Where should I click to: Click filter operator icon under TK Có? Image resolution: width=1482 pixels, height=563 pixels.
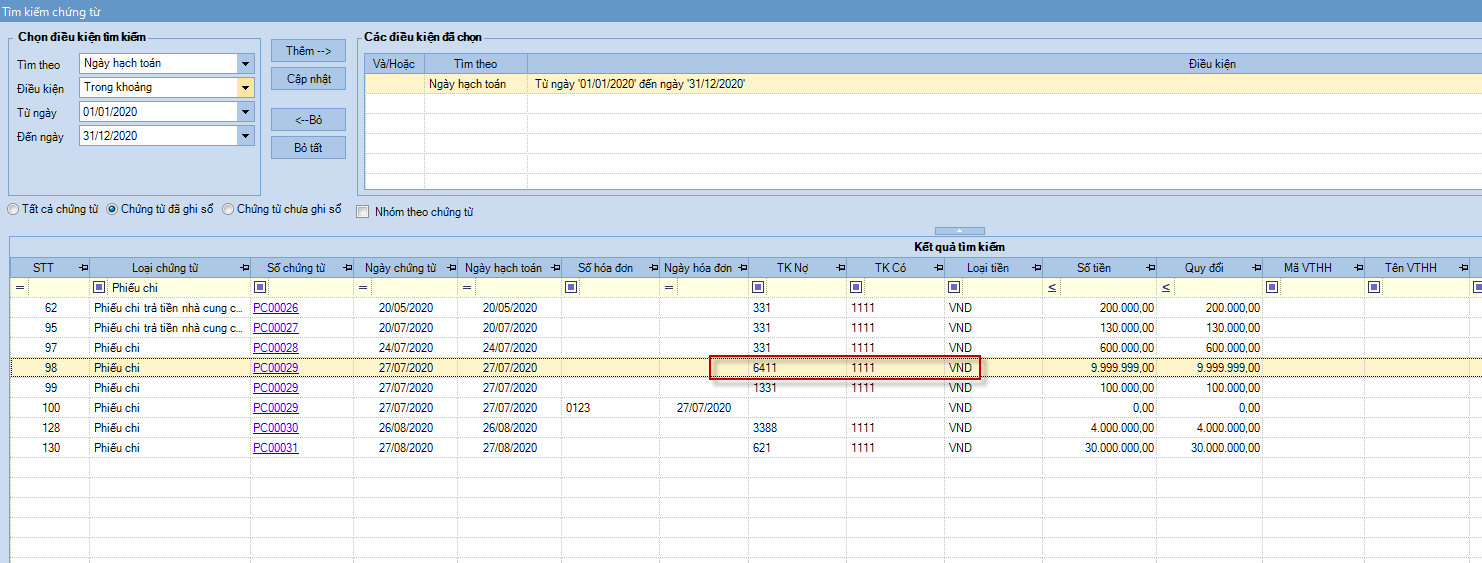[855, 288]
